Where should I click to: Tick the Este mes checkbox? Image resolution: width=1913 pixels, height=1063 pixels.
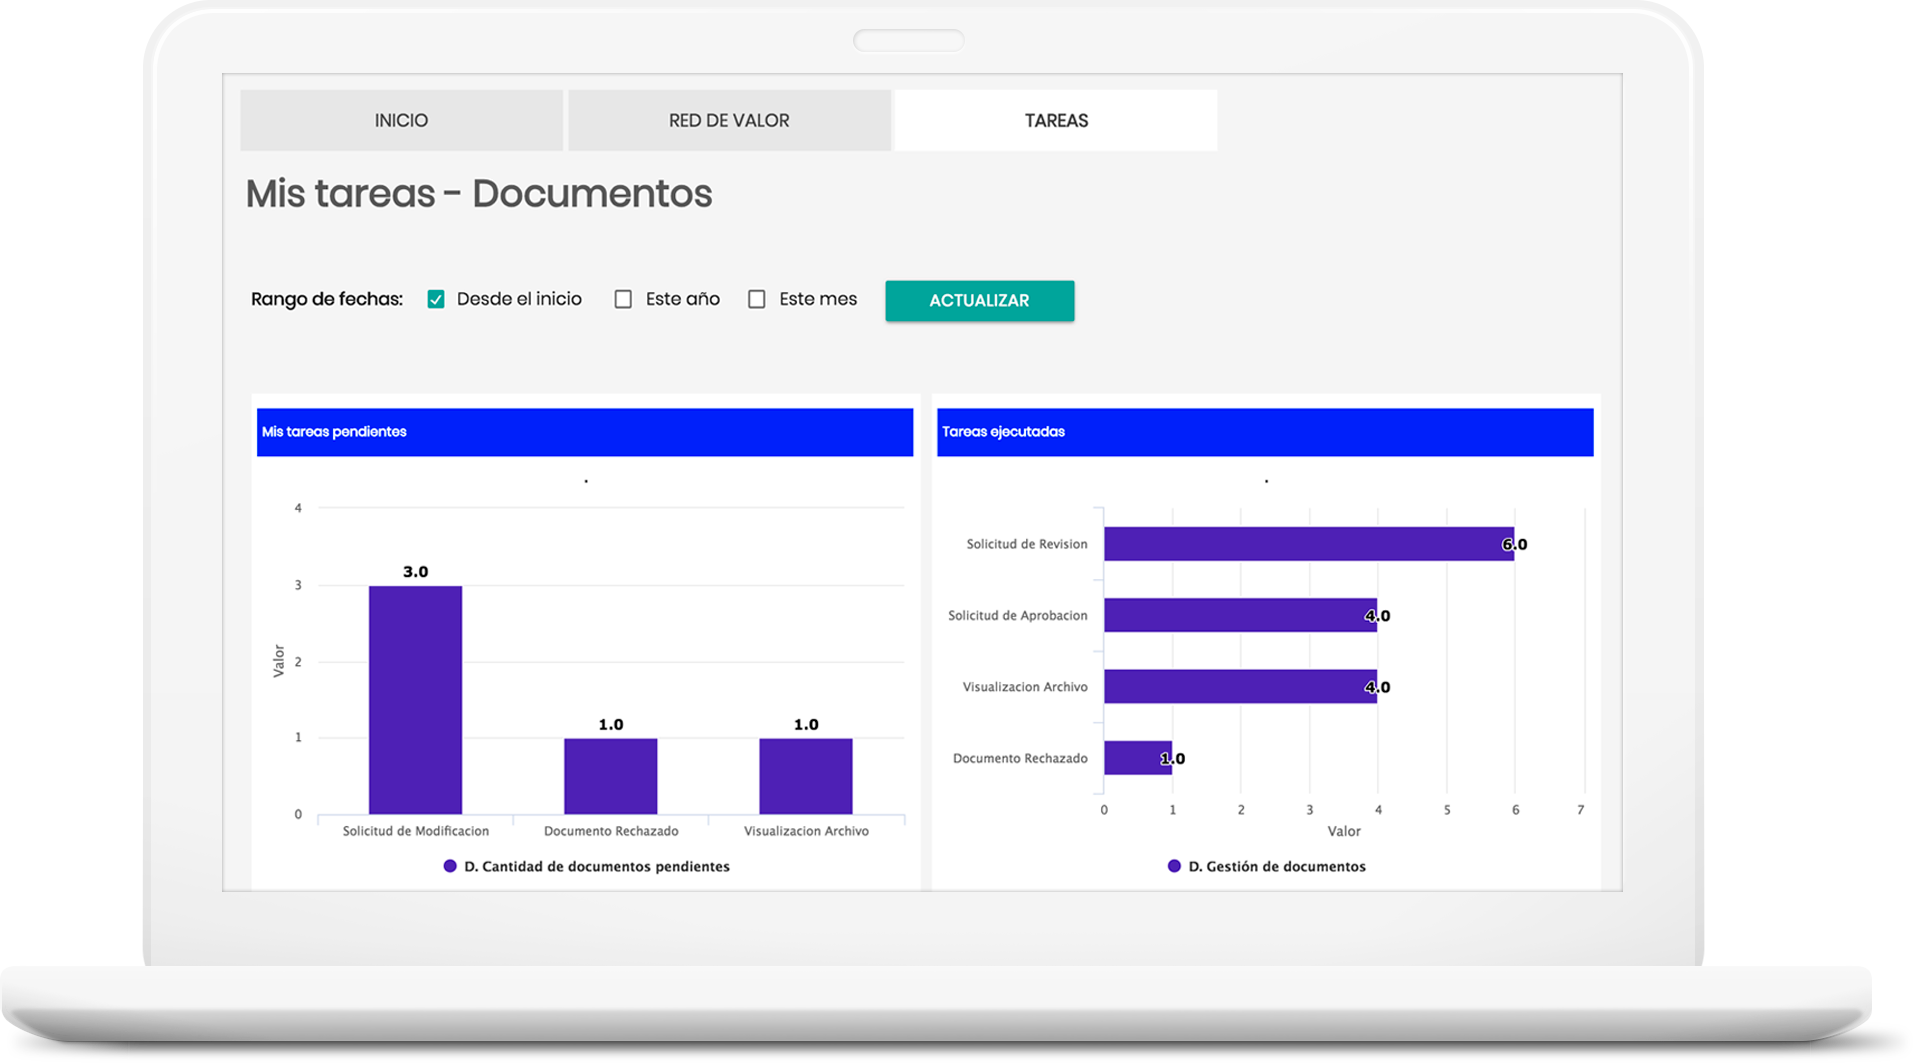point(757,299)
